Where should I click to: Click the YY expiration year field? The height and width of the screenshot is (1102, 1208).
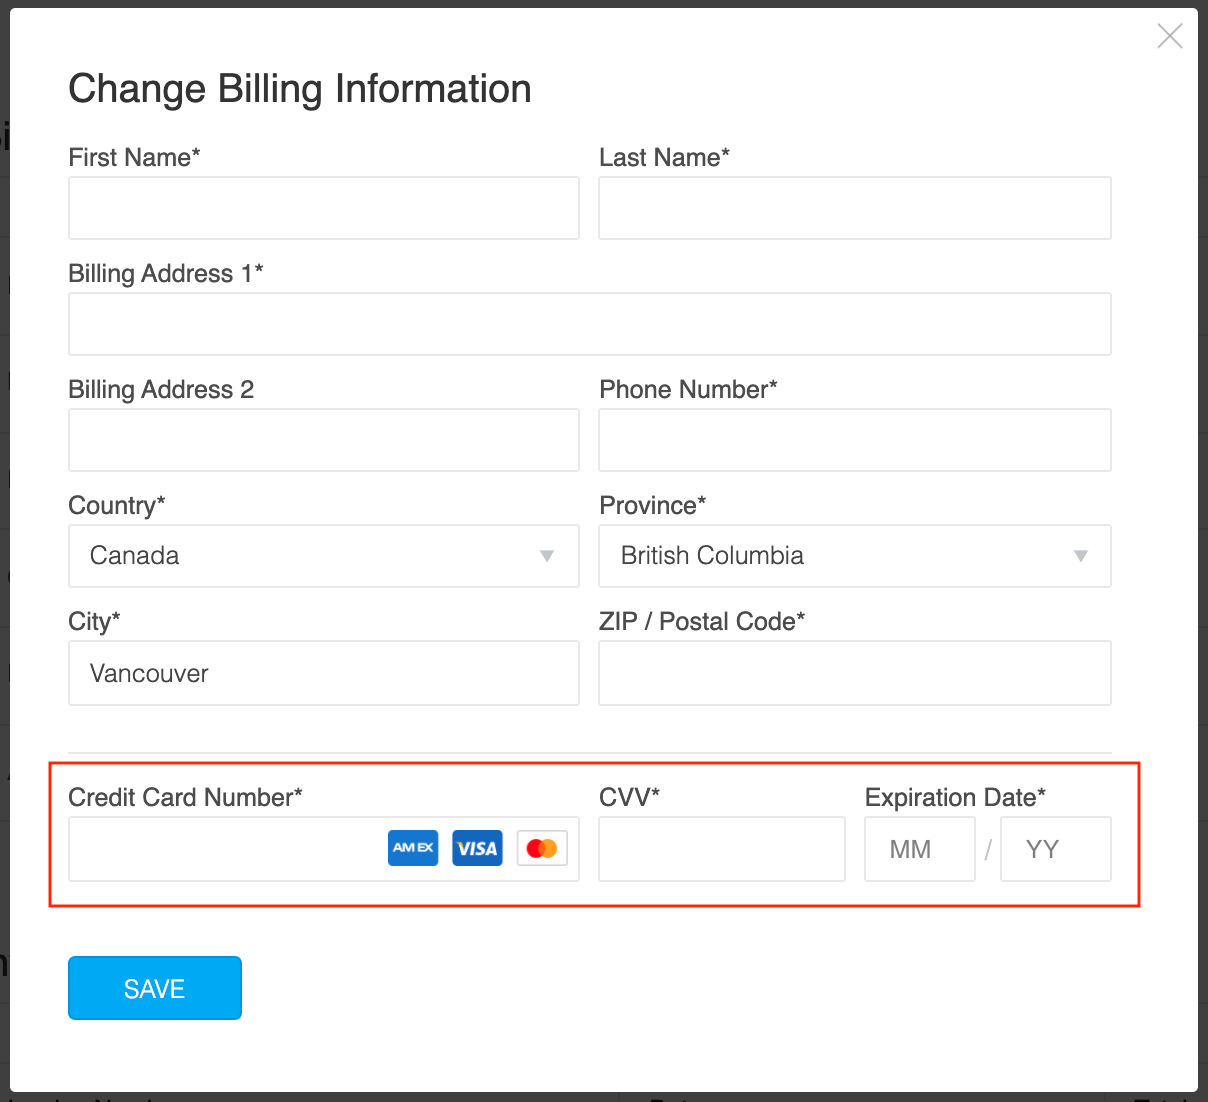pos(1056,849)
